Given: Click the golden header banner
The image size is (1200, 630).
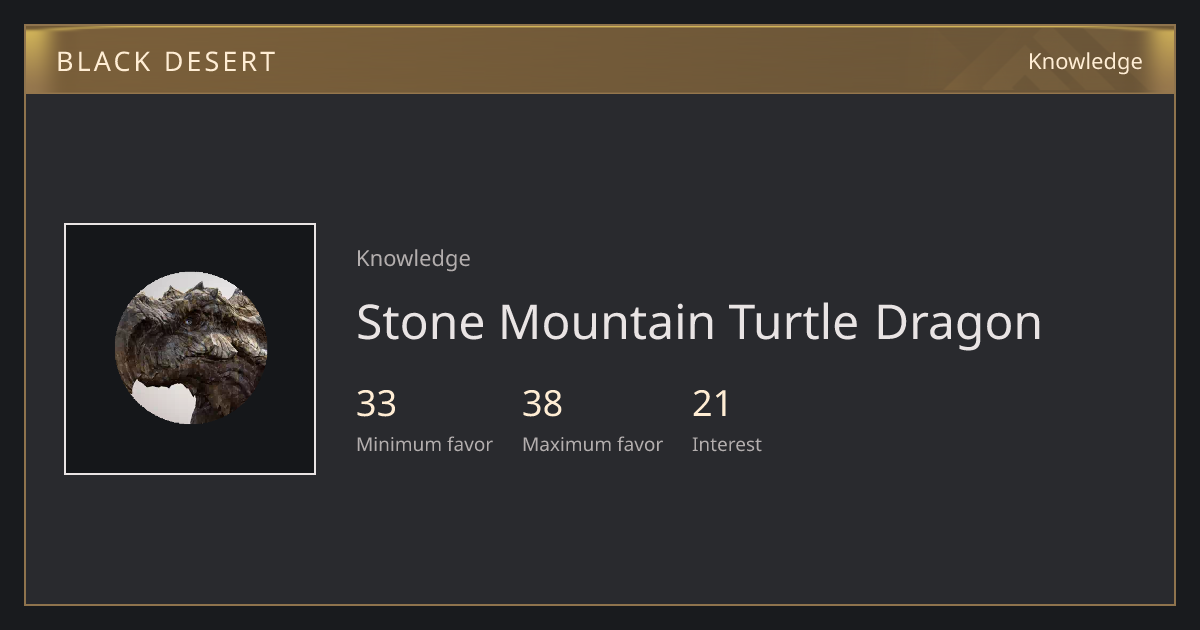Looking at the screenshot, I should (x=600, y=60).
